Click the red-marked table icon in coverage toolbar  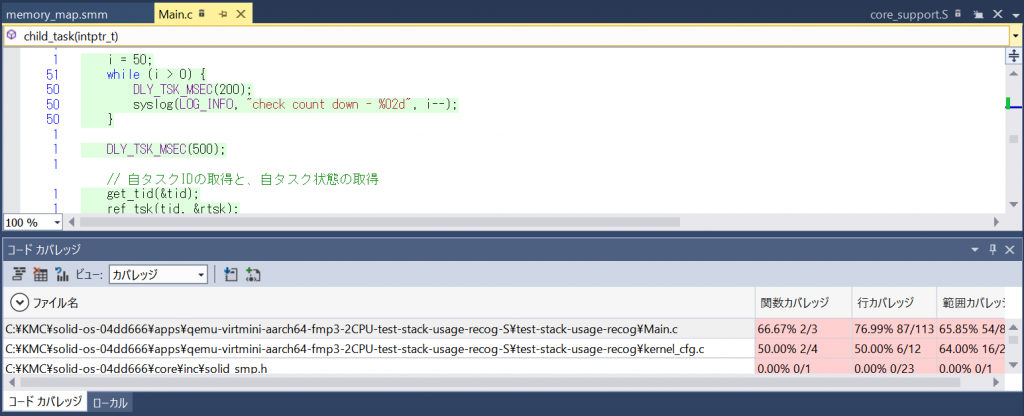pos(40,274)
